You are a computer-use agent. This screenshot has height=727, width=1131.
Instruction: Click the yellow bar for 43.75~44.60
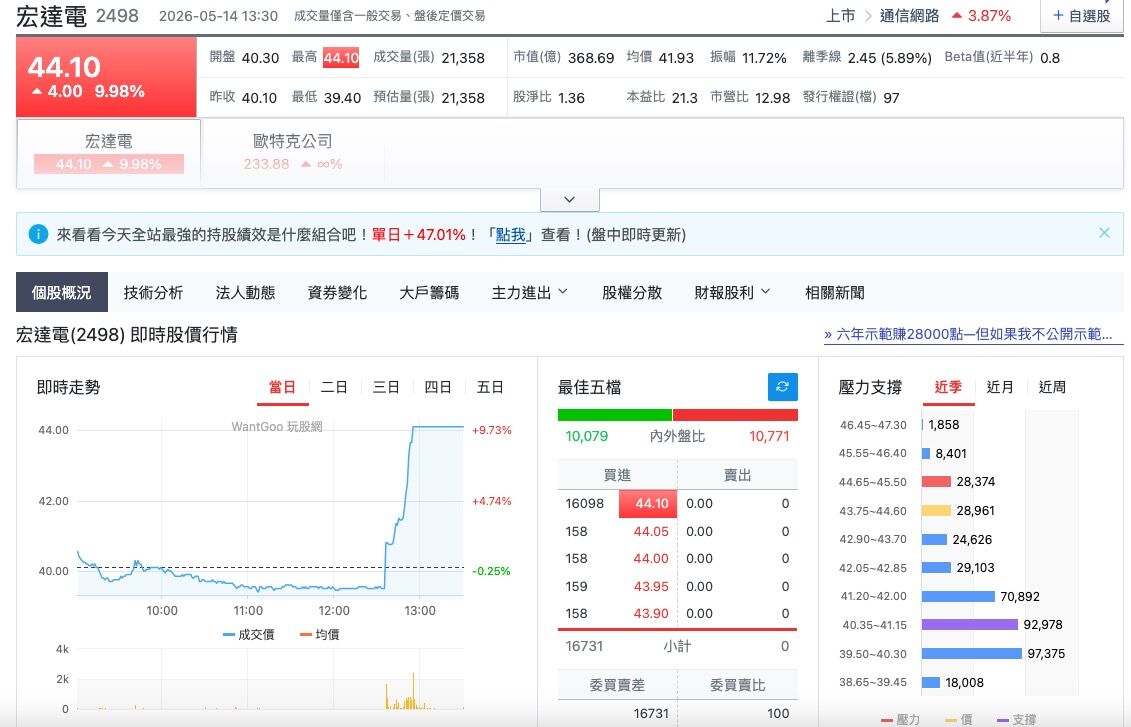point(936,511)
